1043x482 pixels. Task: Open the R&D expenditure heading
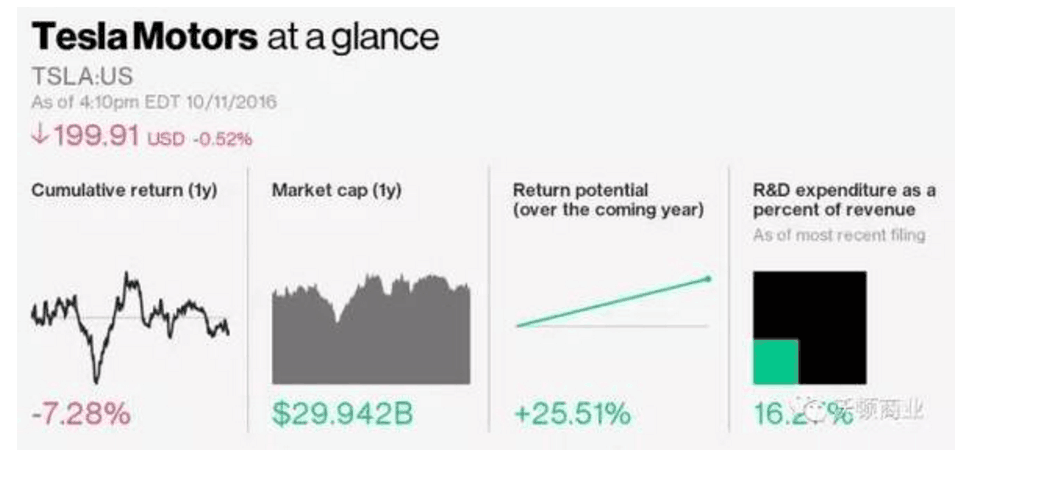[x=845, y=200]
